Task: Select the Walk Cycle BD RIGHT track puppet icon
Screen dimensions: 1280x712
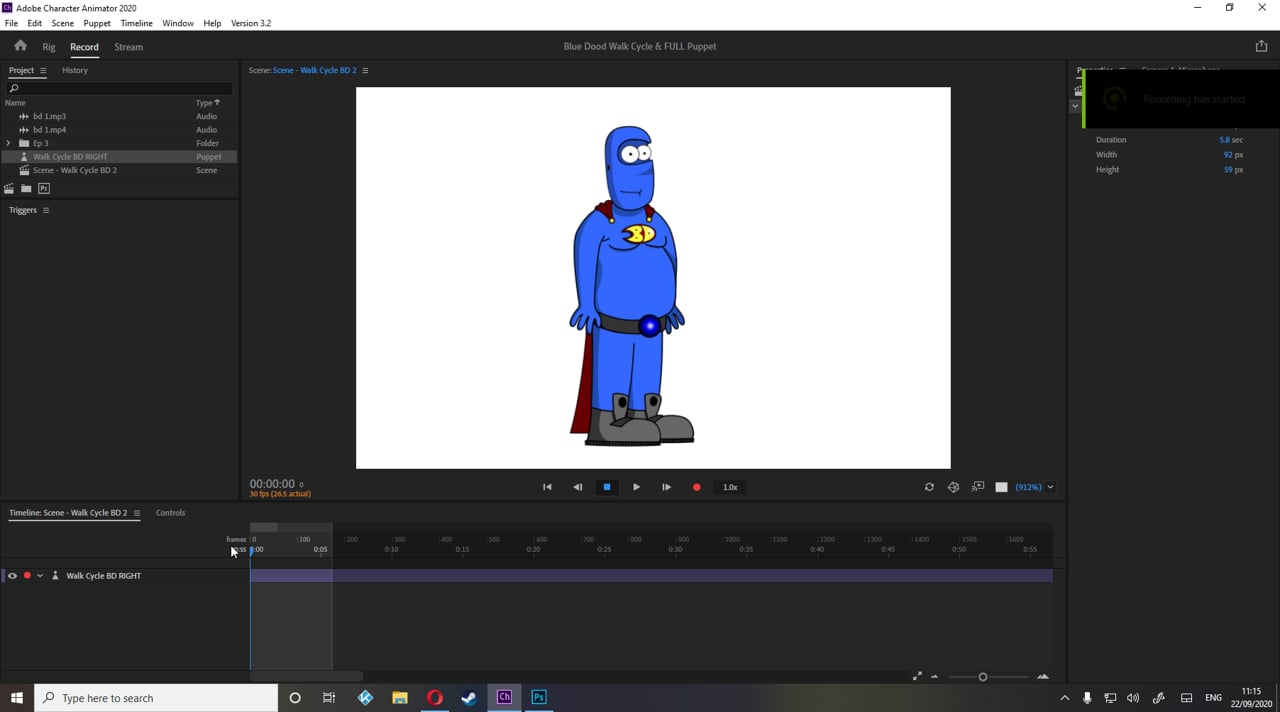Action: click(55, 576)
